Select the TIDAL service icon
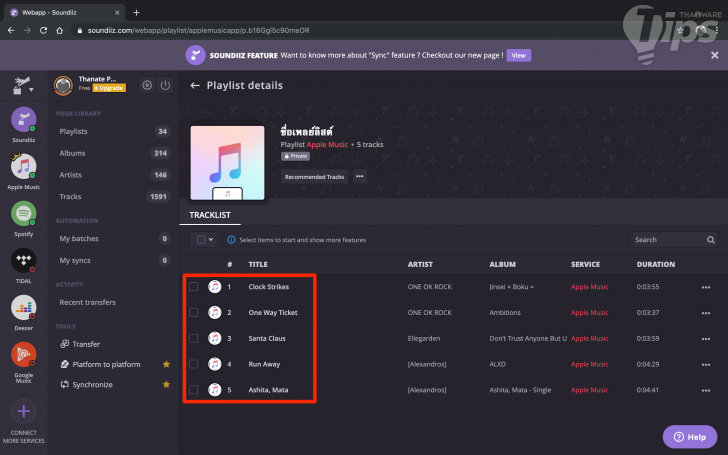Image resolution: width=728 pixels, height=455 pixels. pos(24,260)
